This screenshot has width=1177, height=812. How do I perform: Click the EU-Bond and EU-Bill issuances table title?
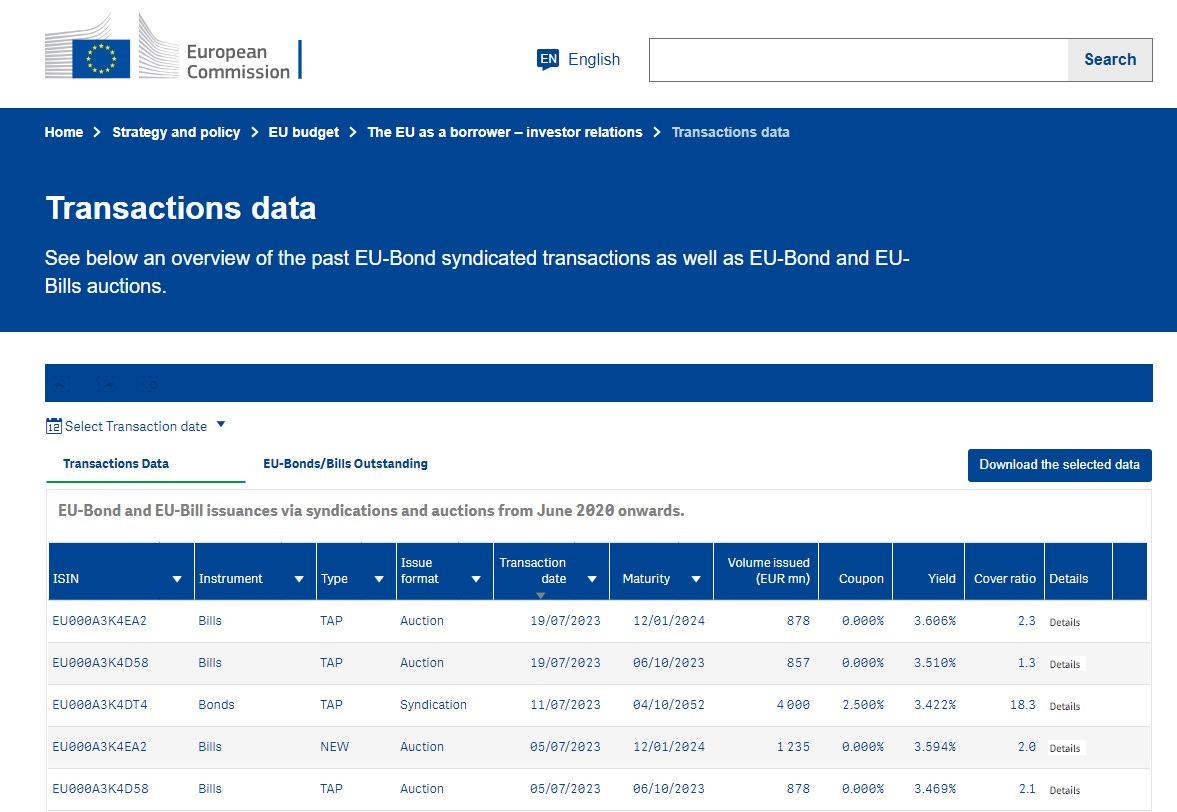coord(371,511)
